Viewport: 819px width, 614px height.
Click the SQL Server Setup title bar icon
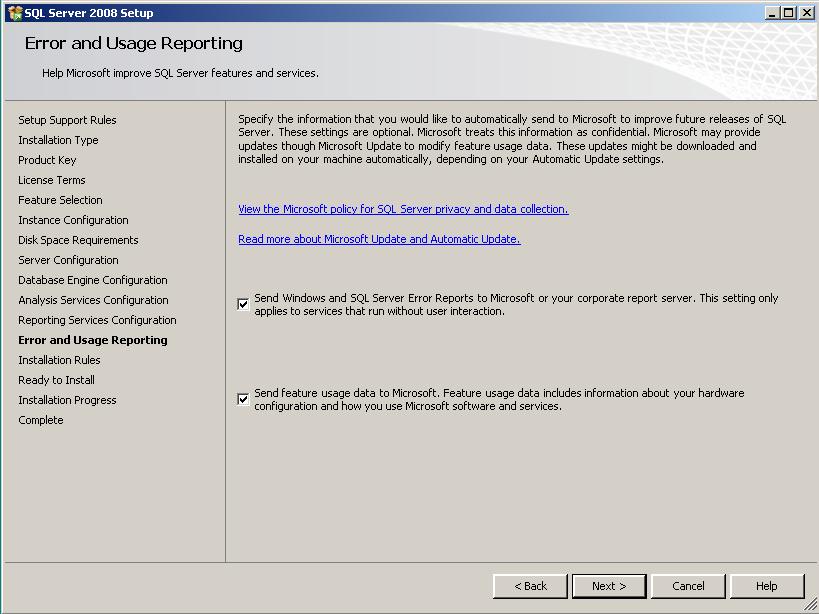15,13
